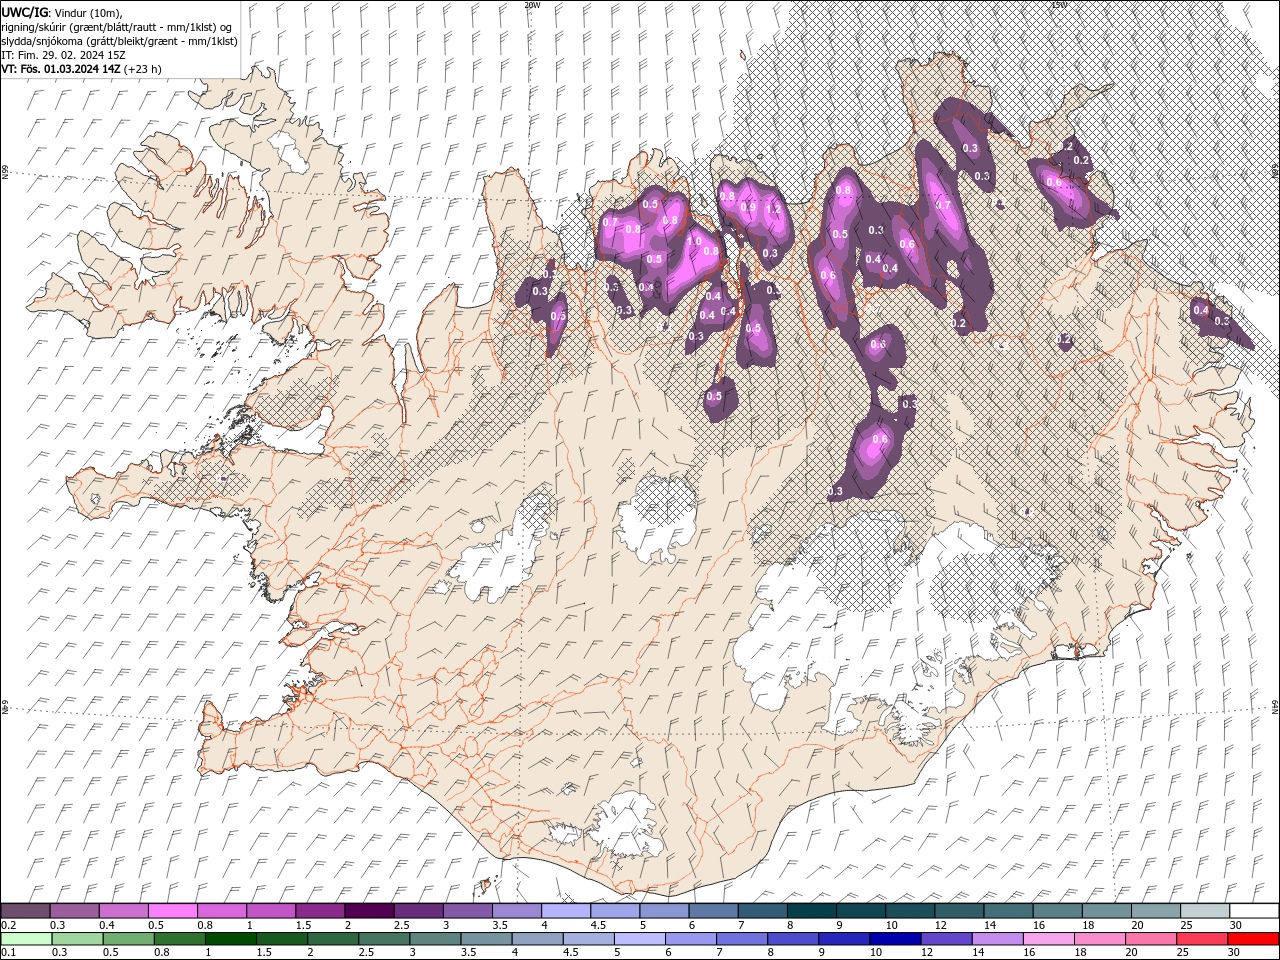Click the pale green rain swatch labeled 0.1

pos(26,939)
